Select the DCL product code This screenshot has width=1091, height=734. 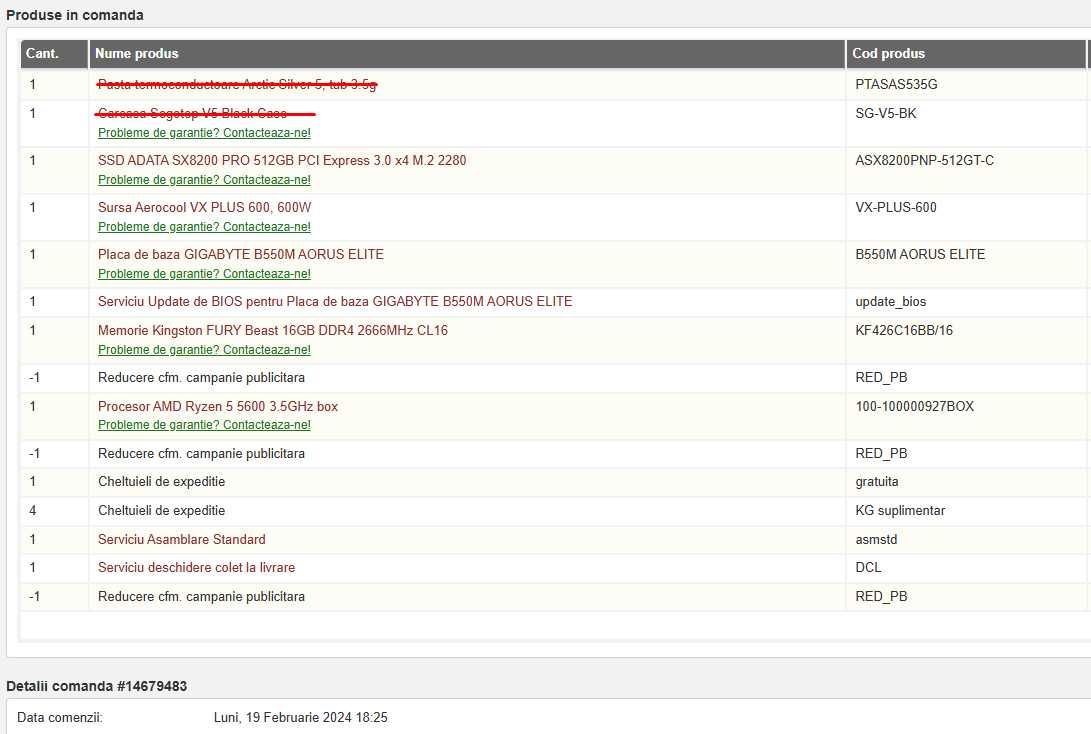[868, 568]
